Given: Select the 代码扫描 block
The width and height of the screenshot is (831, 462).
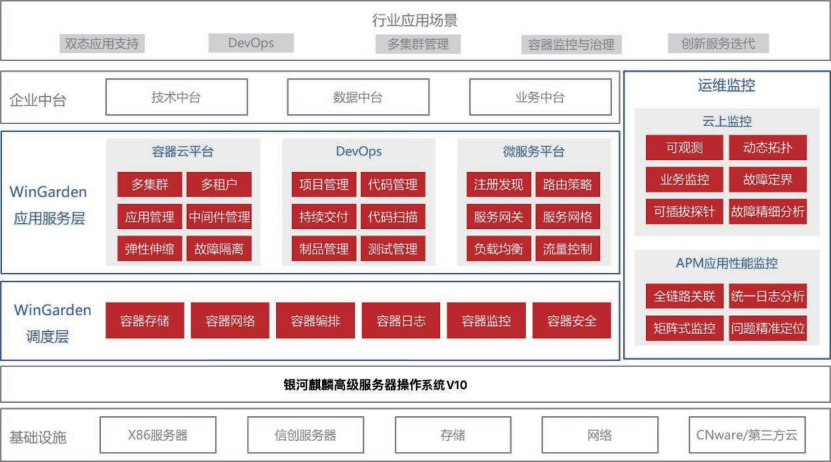Looking at the screenshot, I should coord(393,217).
